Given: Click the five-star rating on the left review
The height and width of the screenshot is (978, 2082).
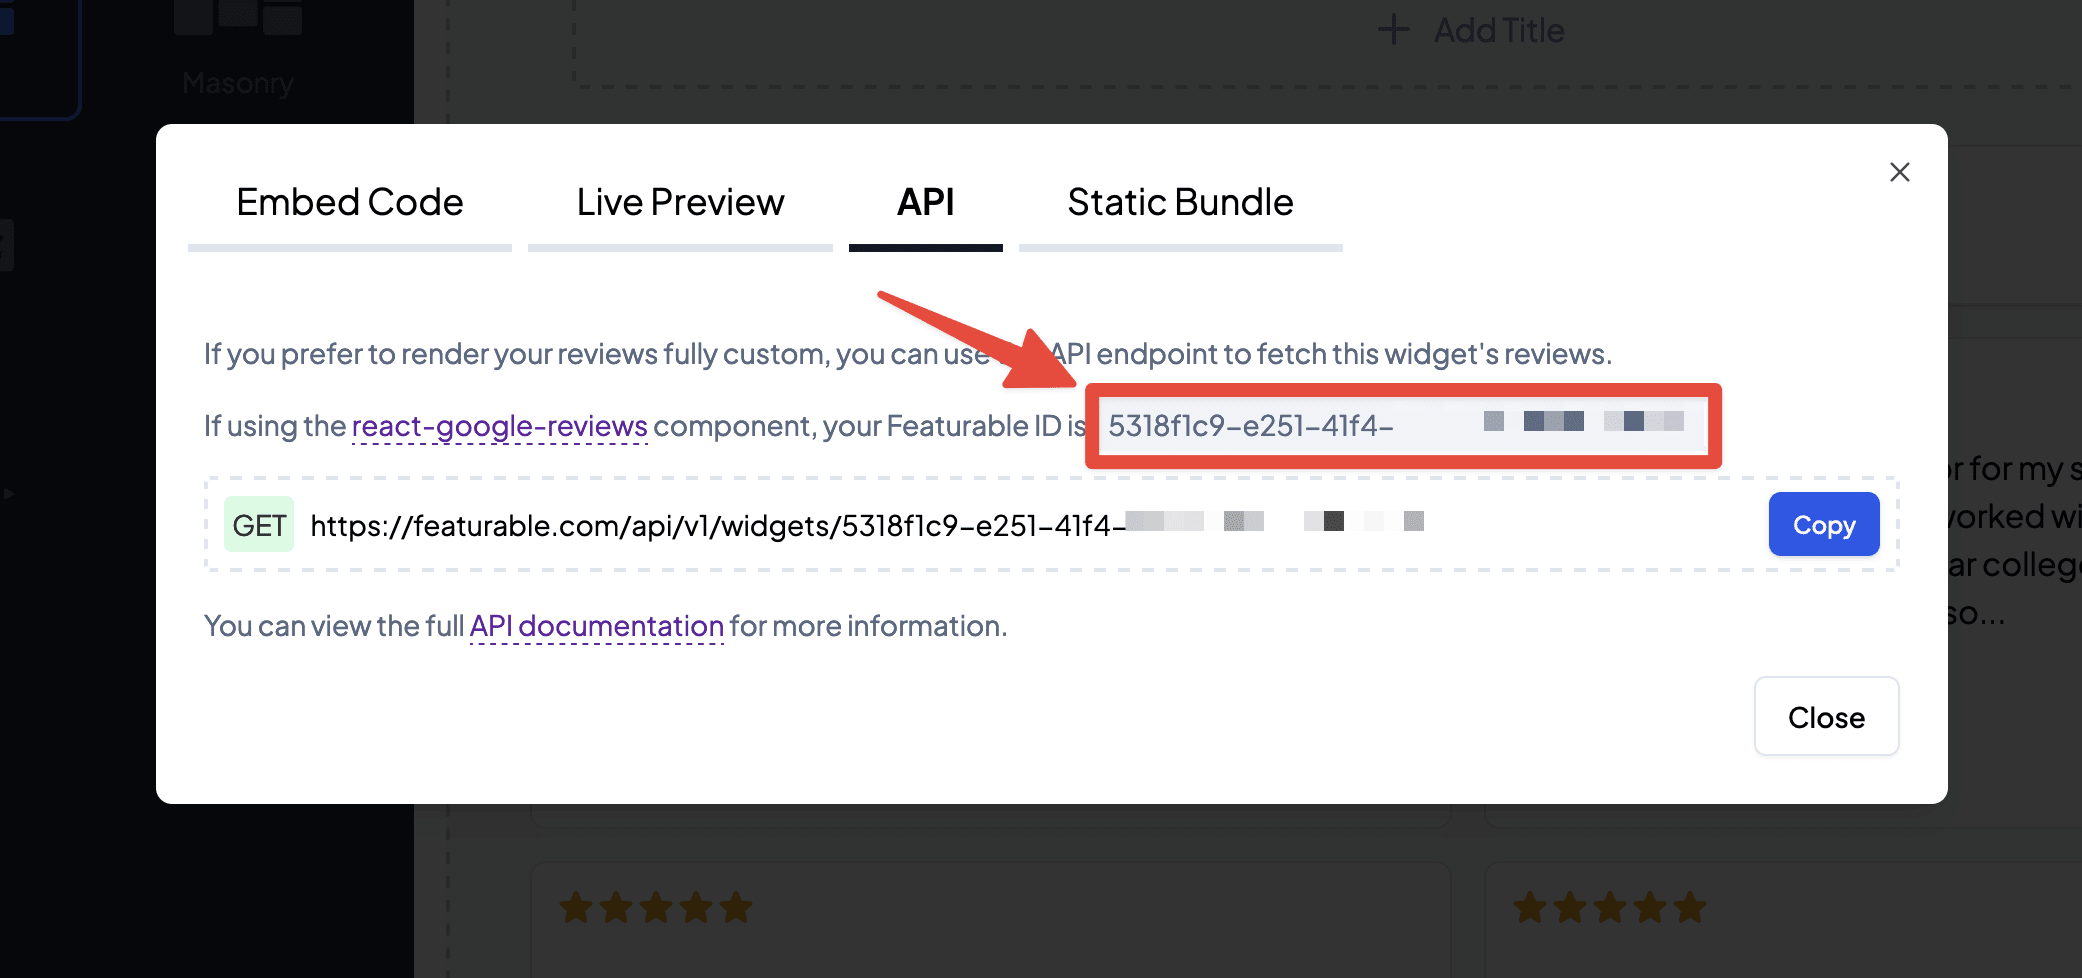Looking at the screenshot, I should pyautogui.click(x=655, y=907).
